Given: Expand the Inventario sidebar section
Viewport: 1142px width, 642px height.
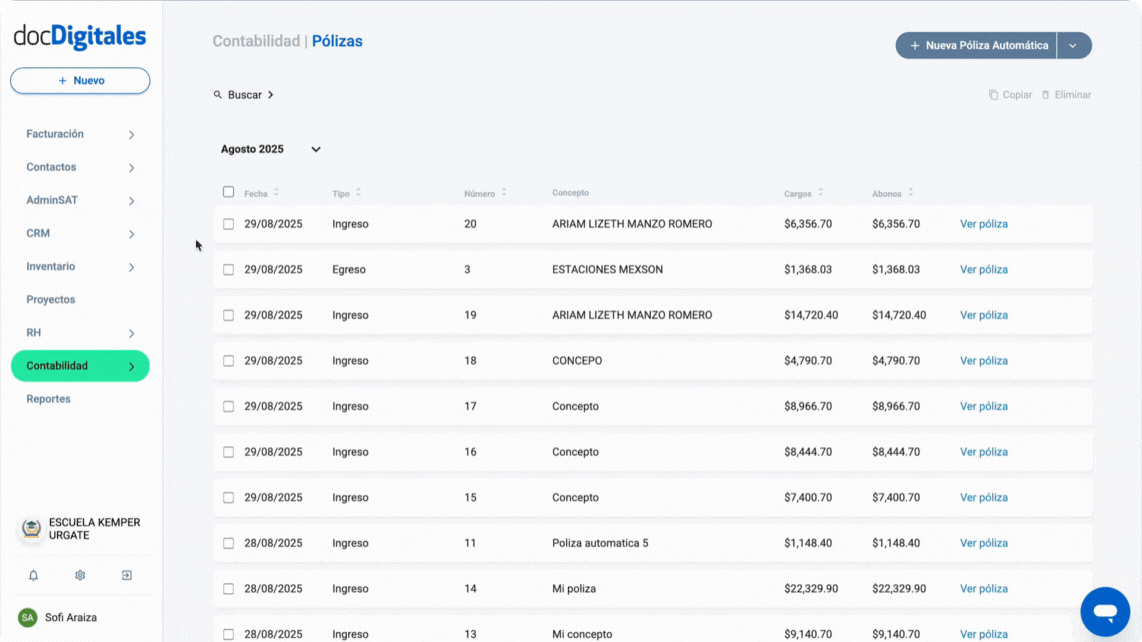Looking at the screenshot, I should [79, 266].
